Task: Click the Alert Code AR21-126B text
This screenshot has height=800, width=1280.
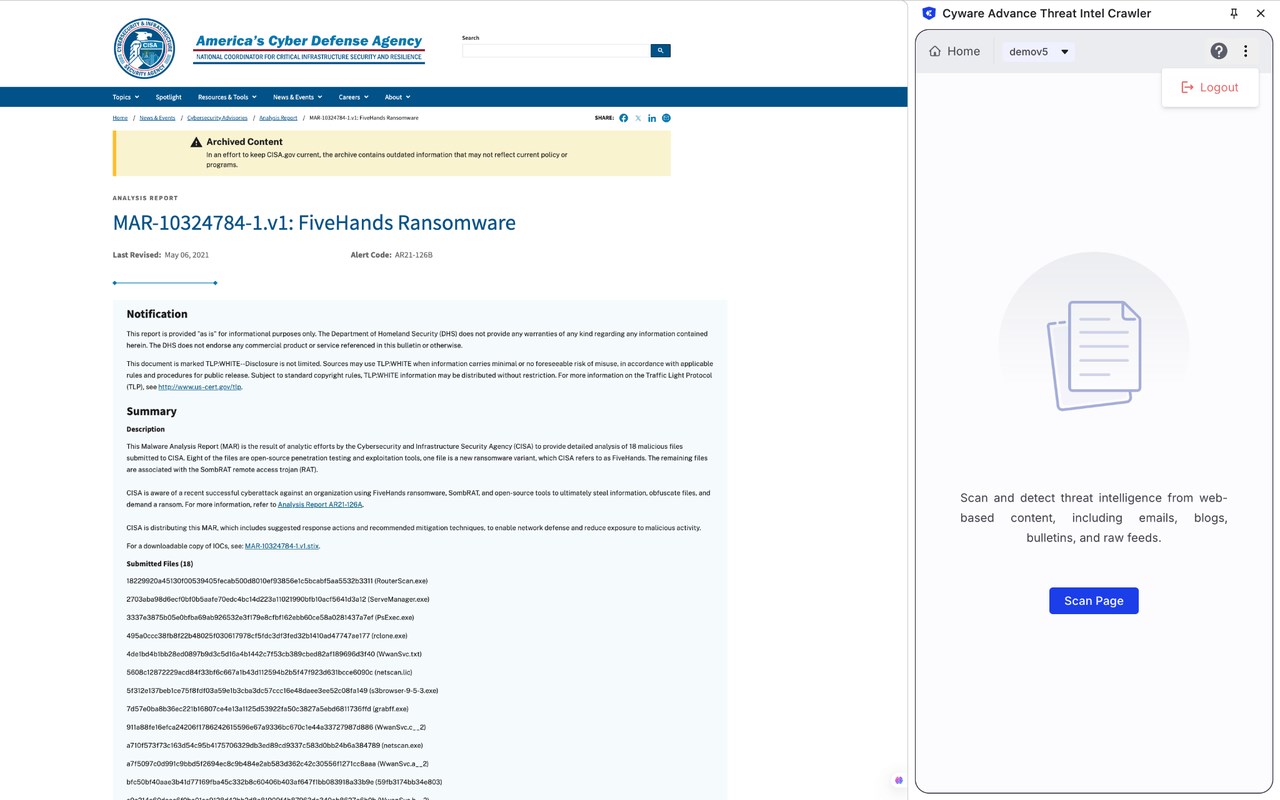Action: pos(392,255)
